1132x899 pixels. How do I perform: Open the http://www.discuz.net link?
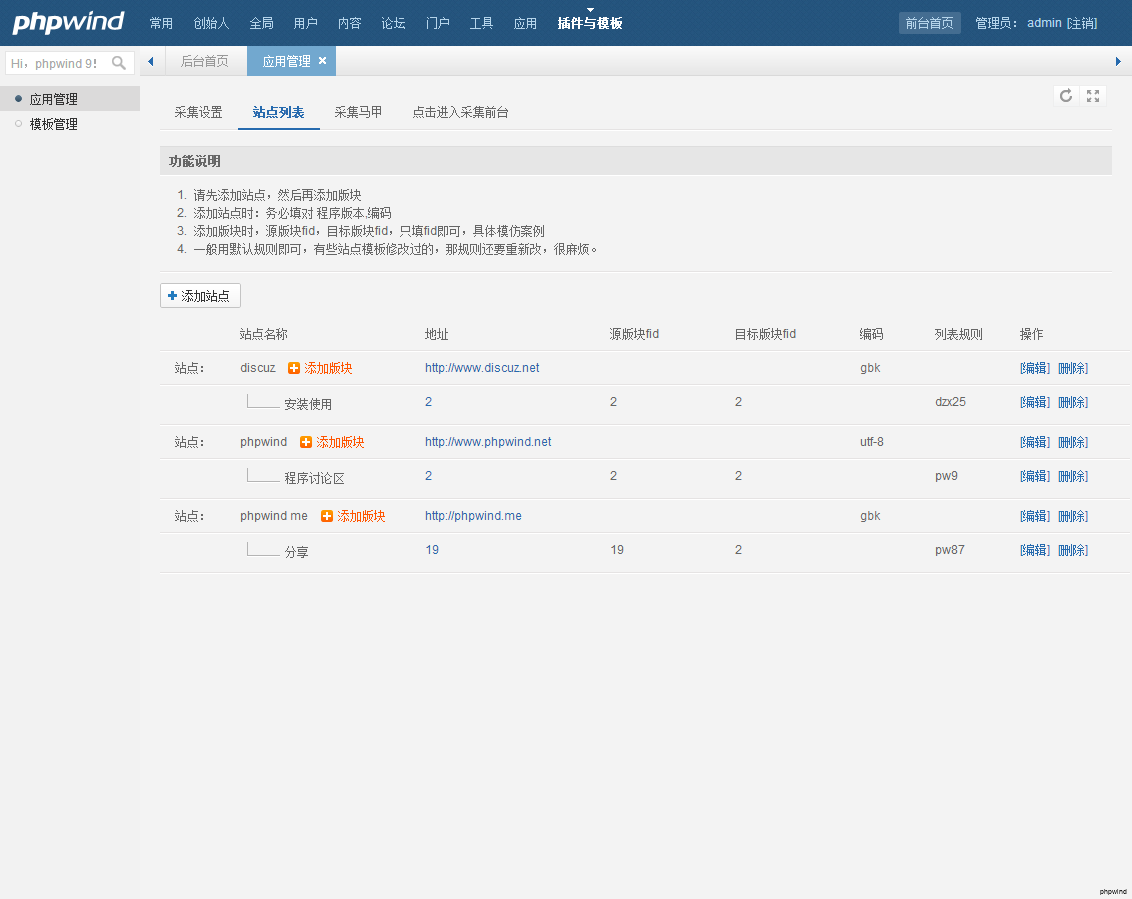pyautogui.click(x=482, y=368)
